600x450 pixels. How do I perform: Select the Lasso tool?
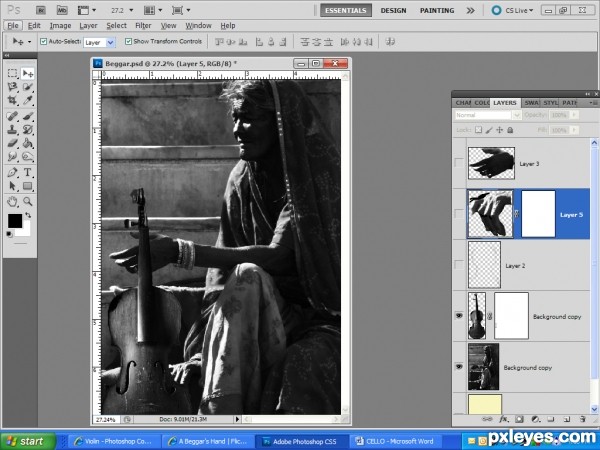pos(13,87)
